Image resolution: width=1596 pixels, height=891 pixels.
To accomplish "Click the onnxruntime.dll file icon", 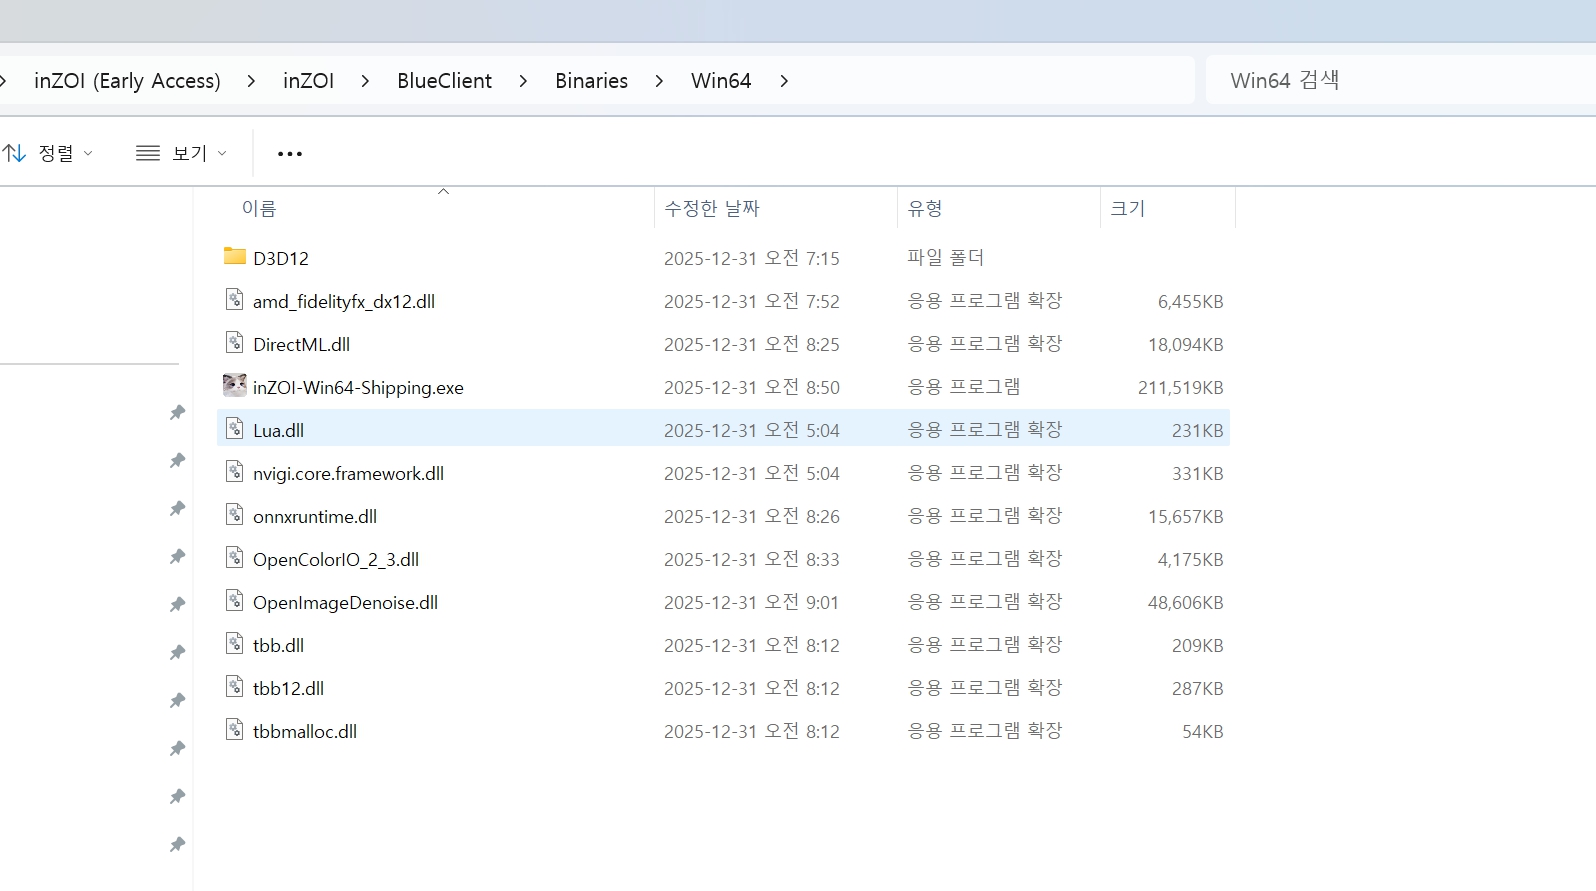I will coord(235,515).
